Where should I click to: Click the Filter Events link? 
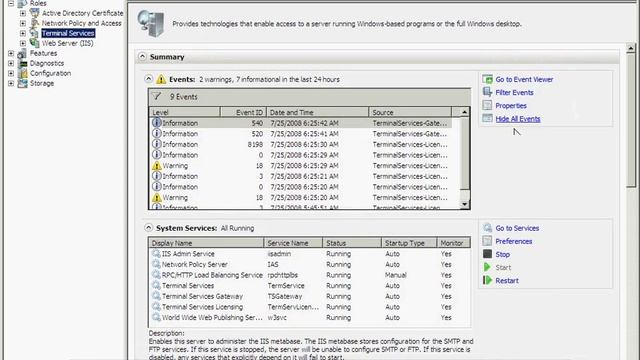[x=514, y=93]
